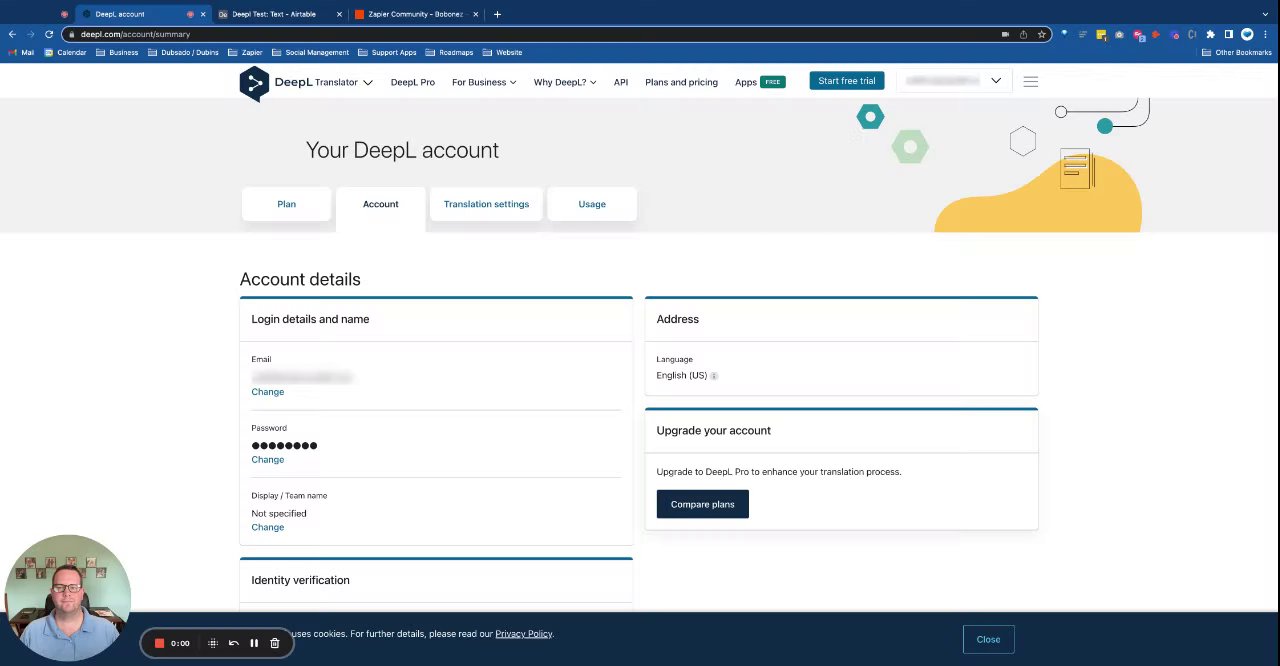The height and width of the screenshot is (666, 1280).
Task: Switch to the Usage tab
Action: tap(592, 204)
